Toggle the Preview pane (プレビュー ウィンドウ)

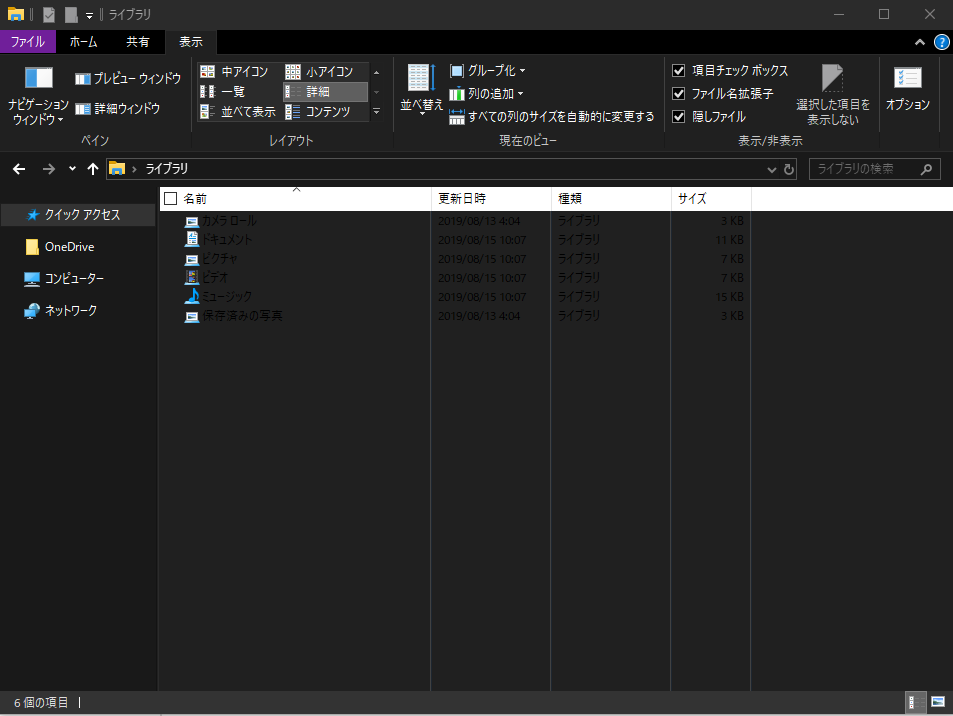pos(128,78)
